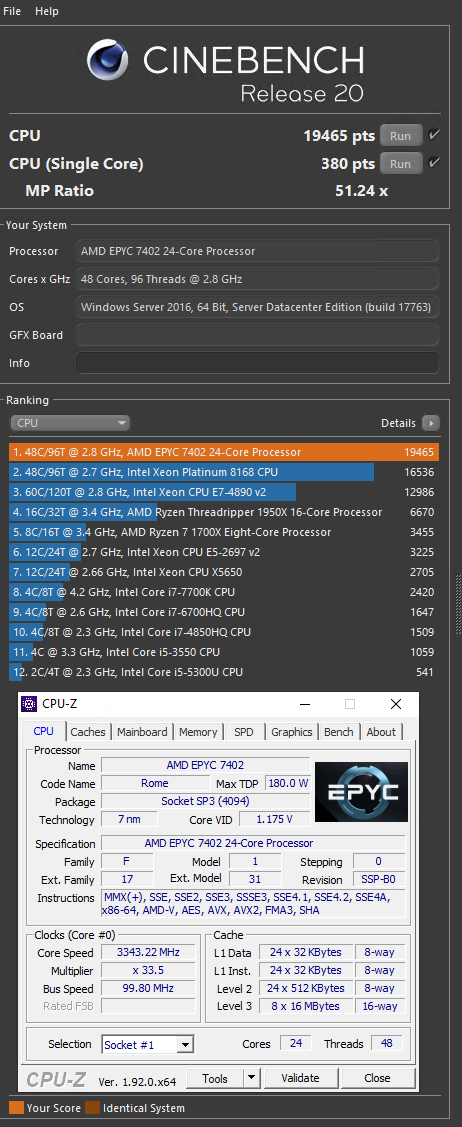Switch to the Mainboard tab
The width and height of the screenshot is (462, 1127).
click(x=142, y=732)
